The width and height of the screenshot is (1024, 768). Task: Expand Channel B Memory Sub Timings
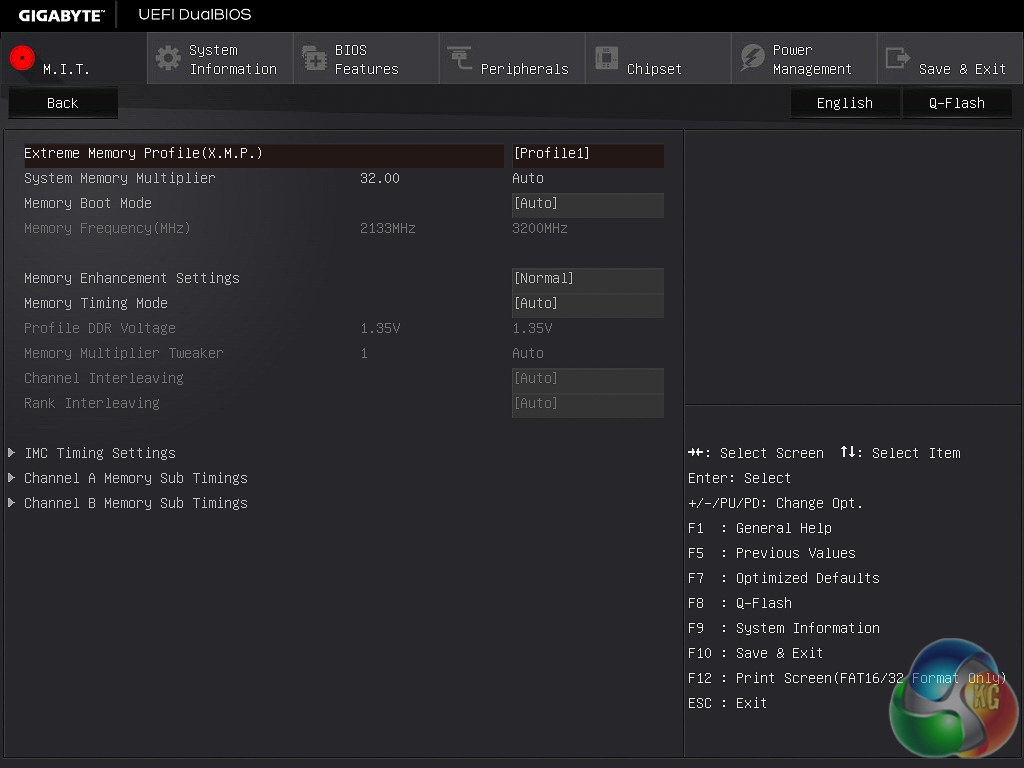(136, 503)
